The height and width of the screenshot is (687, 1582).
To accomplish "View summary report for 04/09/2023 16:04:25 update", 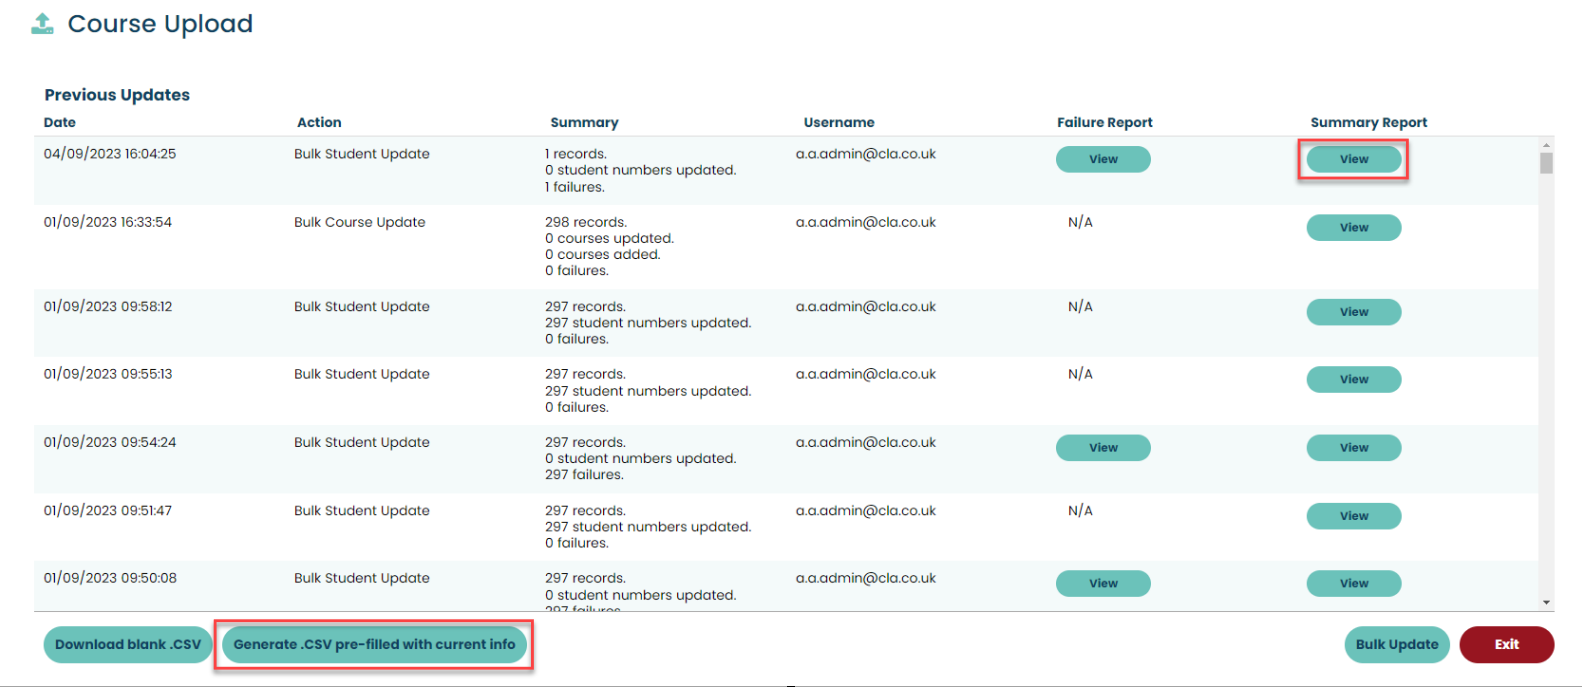I will pyautogui.click(x=1353, y=159).
